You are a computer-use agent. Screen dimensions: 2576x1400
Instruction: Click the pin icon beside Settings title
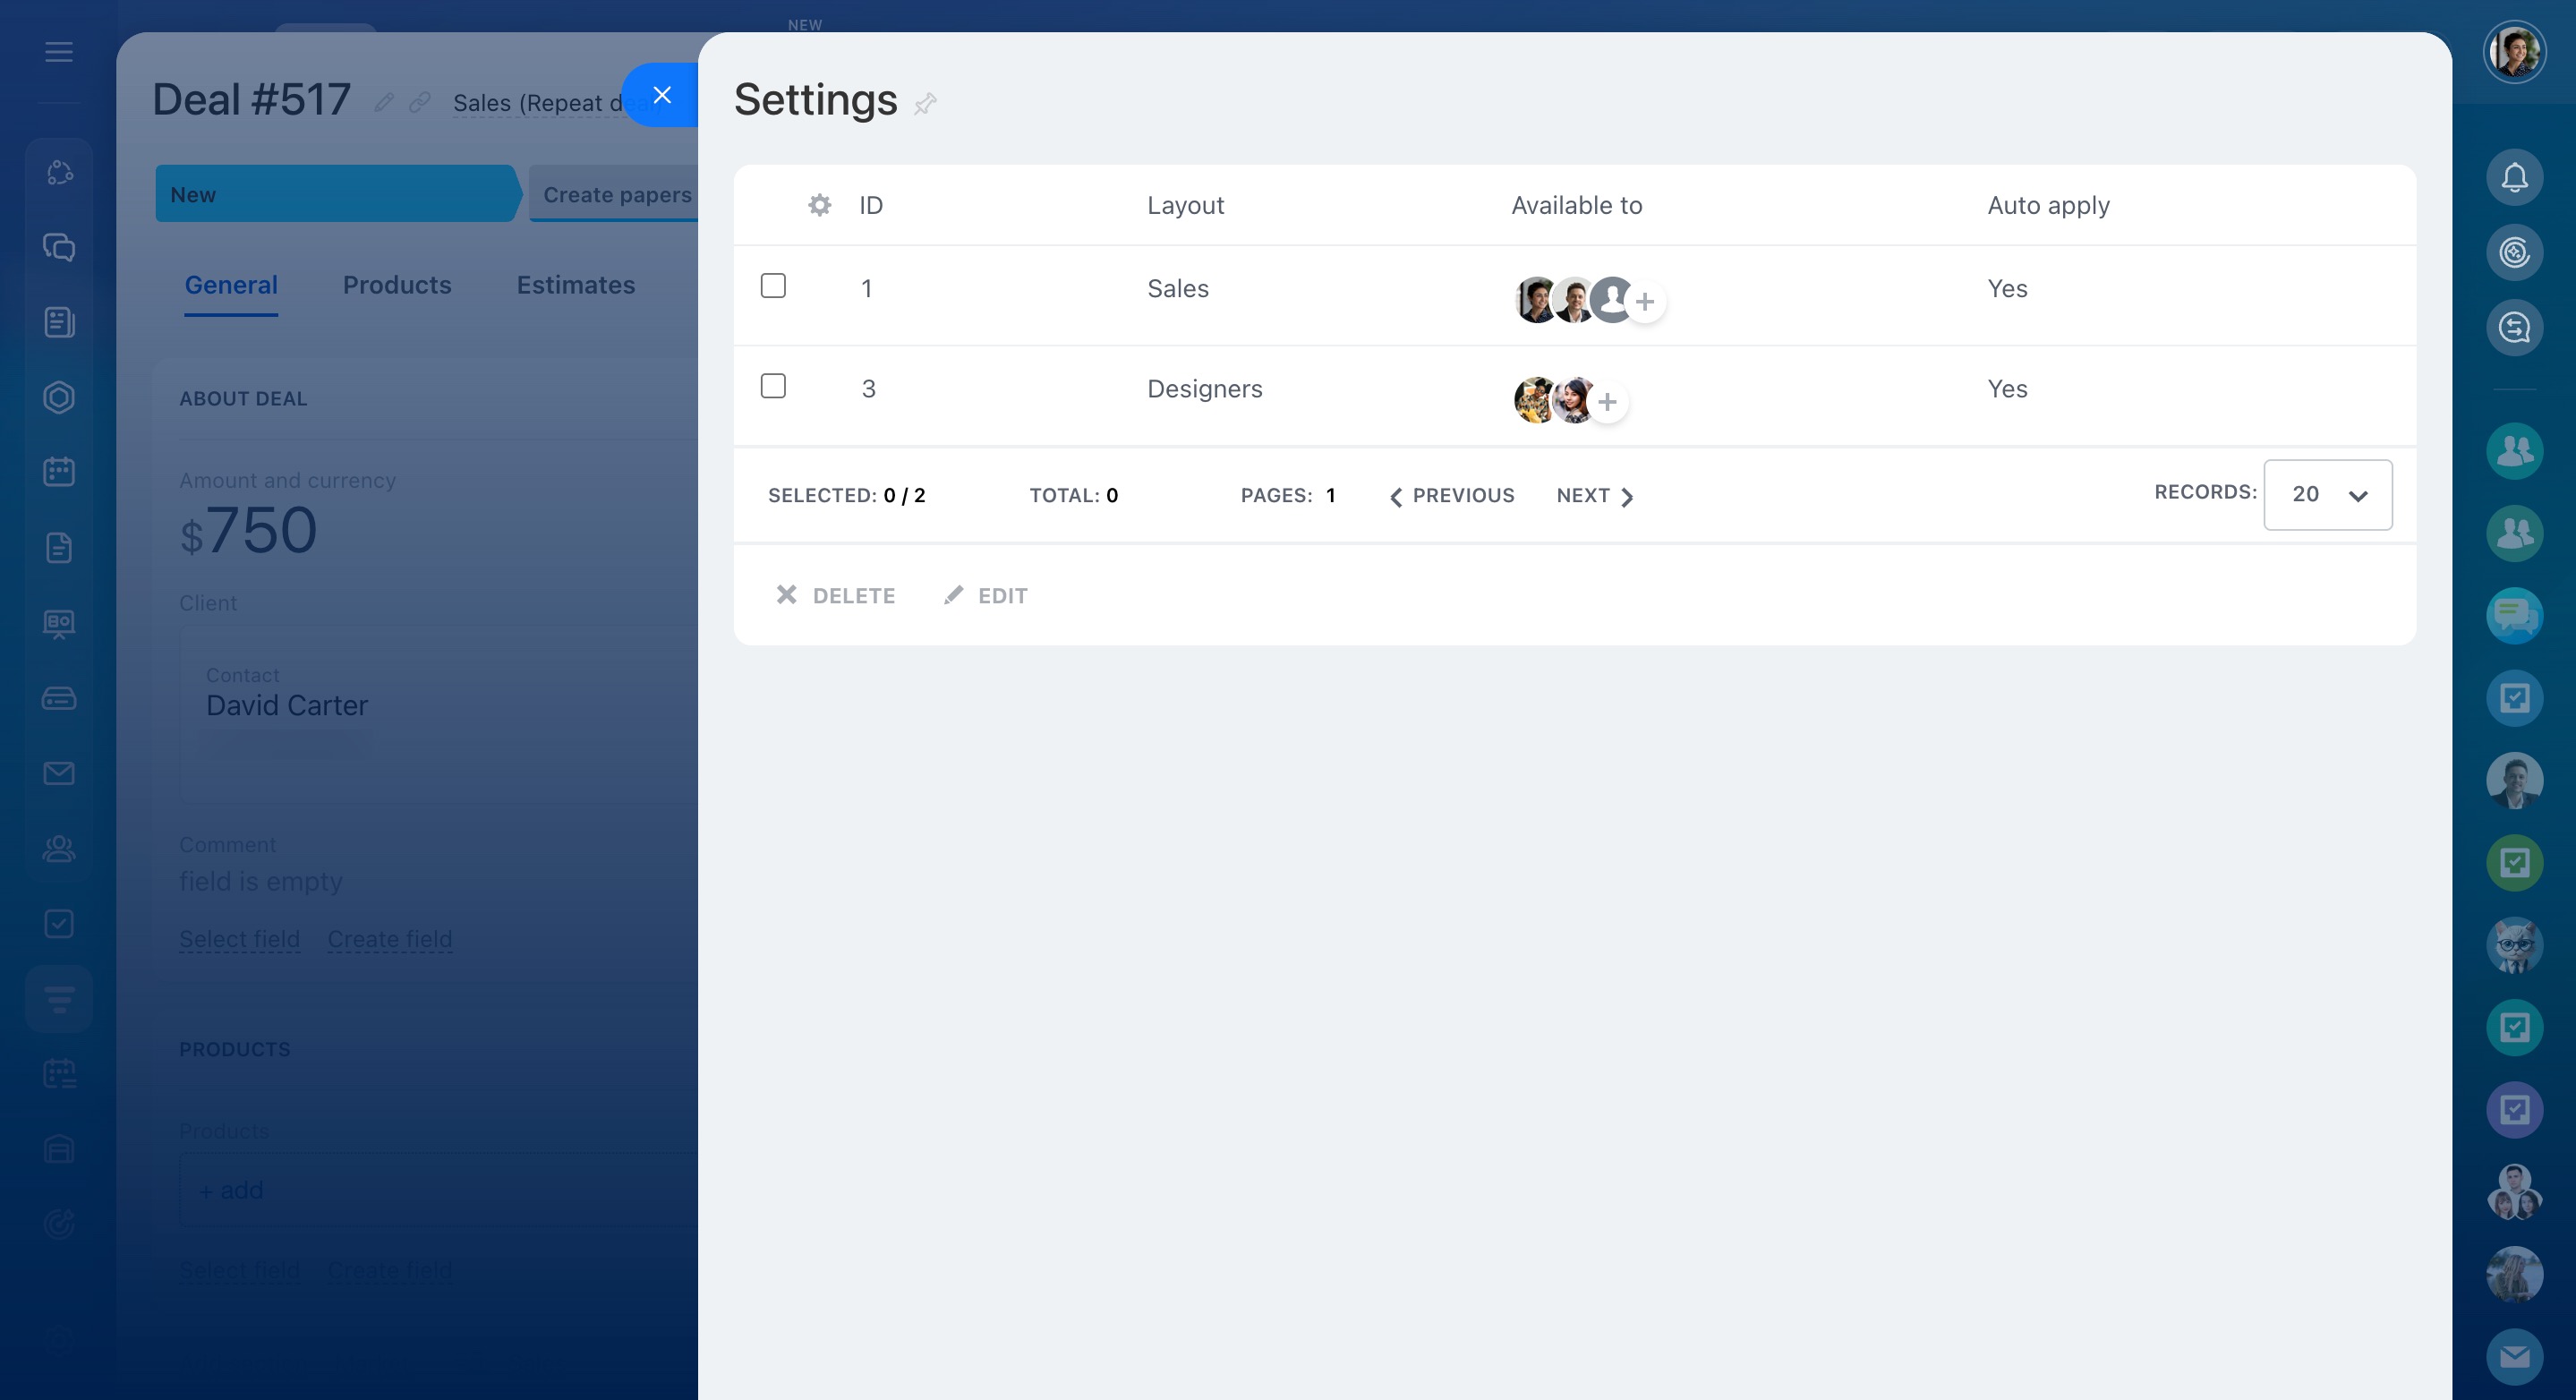click(925, 103)
